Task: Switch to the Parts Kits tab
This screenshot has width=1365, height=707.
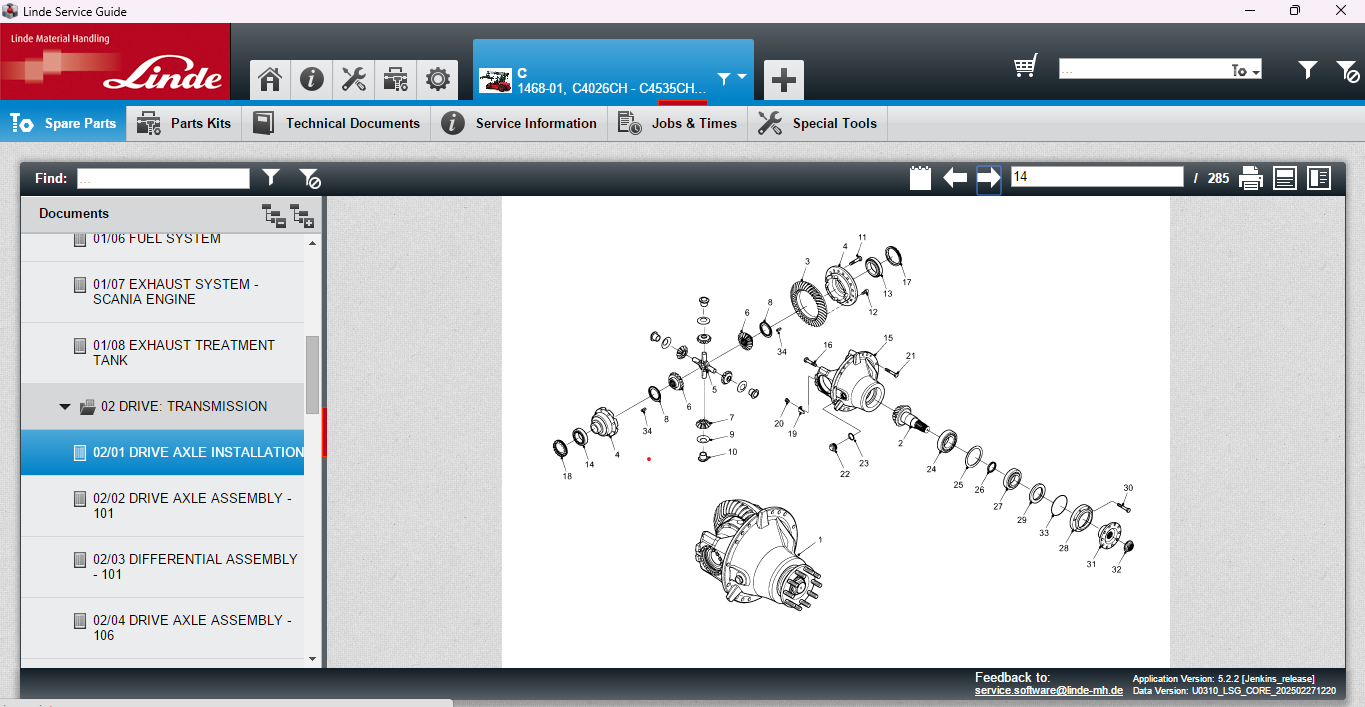Action: [x=184, y=123]
